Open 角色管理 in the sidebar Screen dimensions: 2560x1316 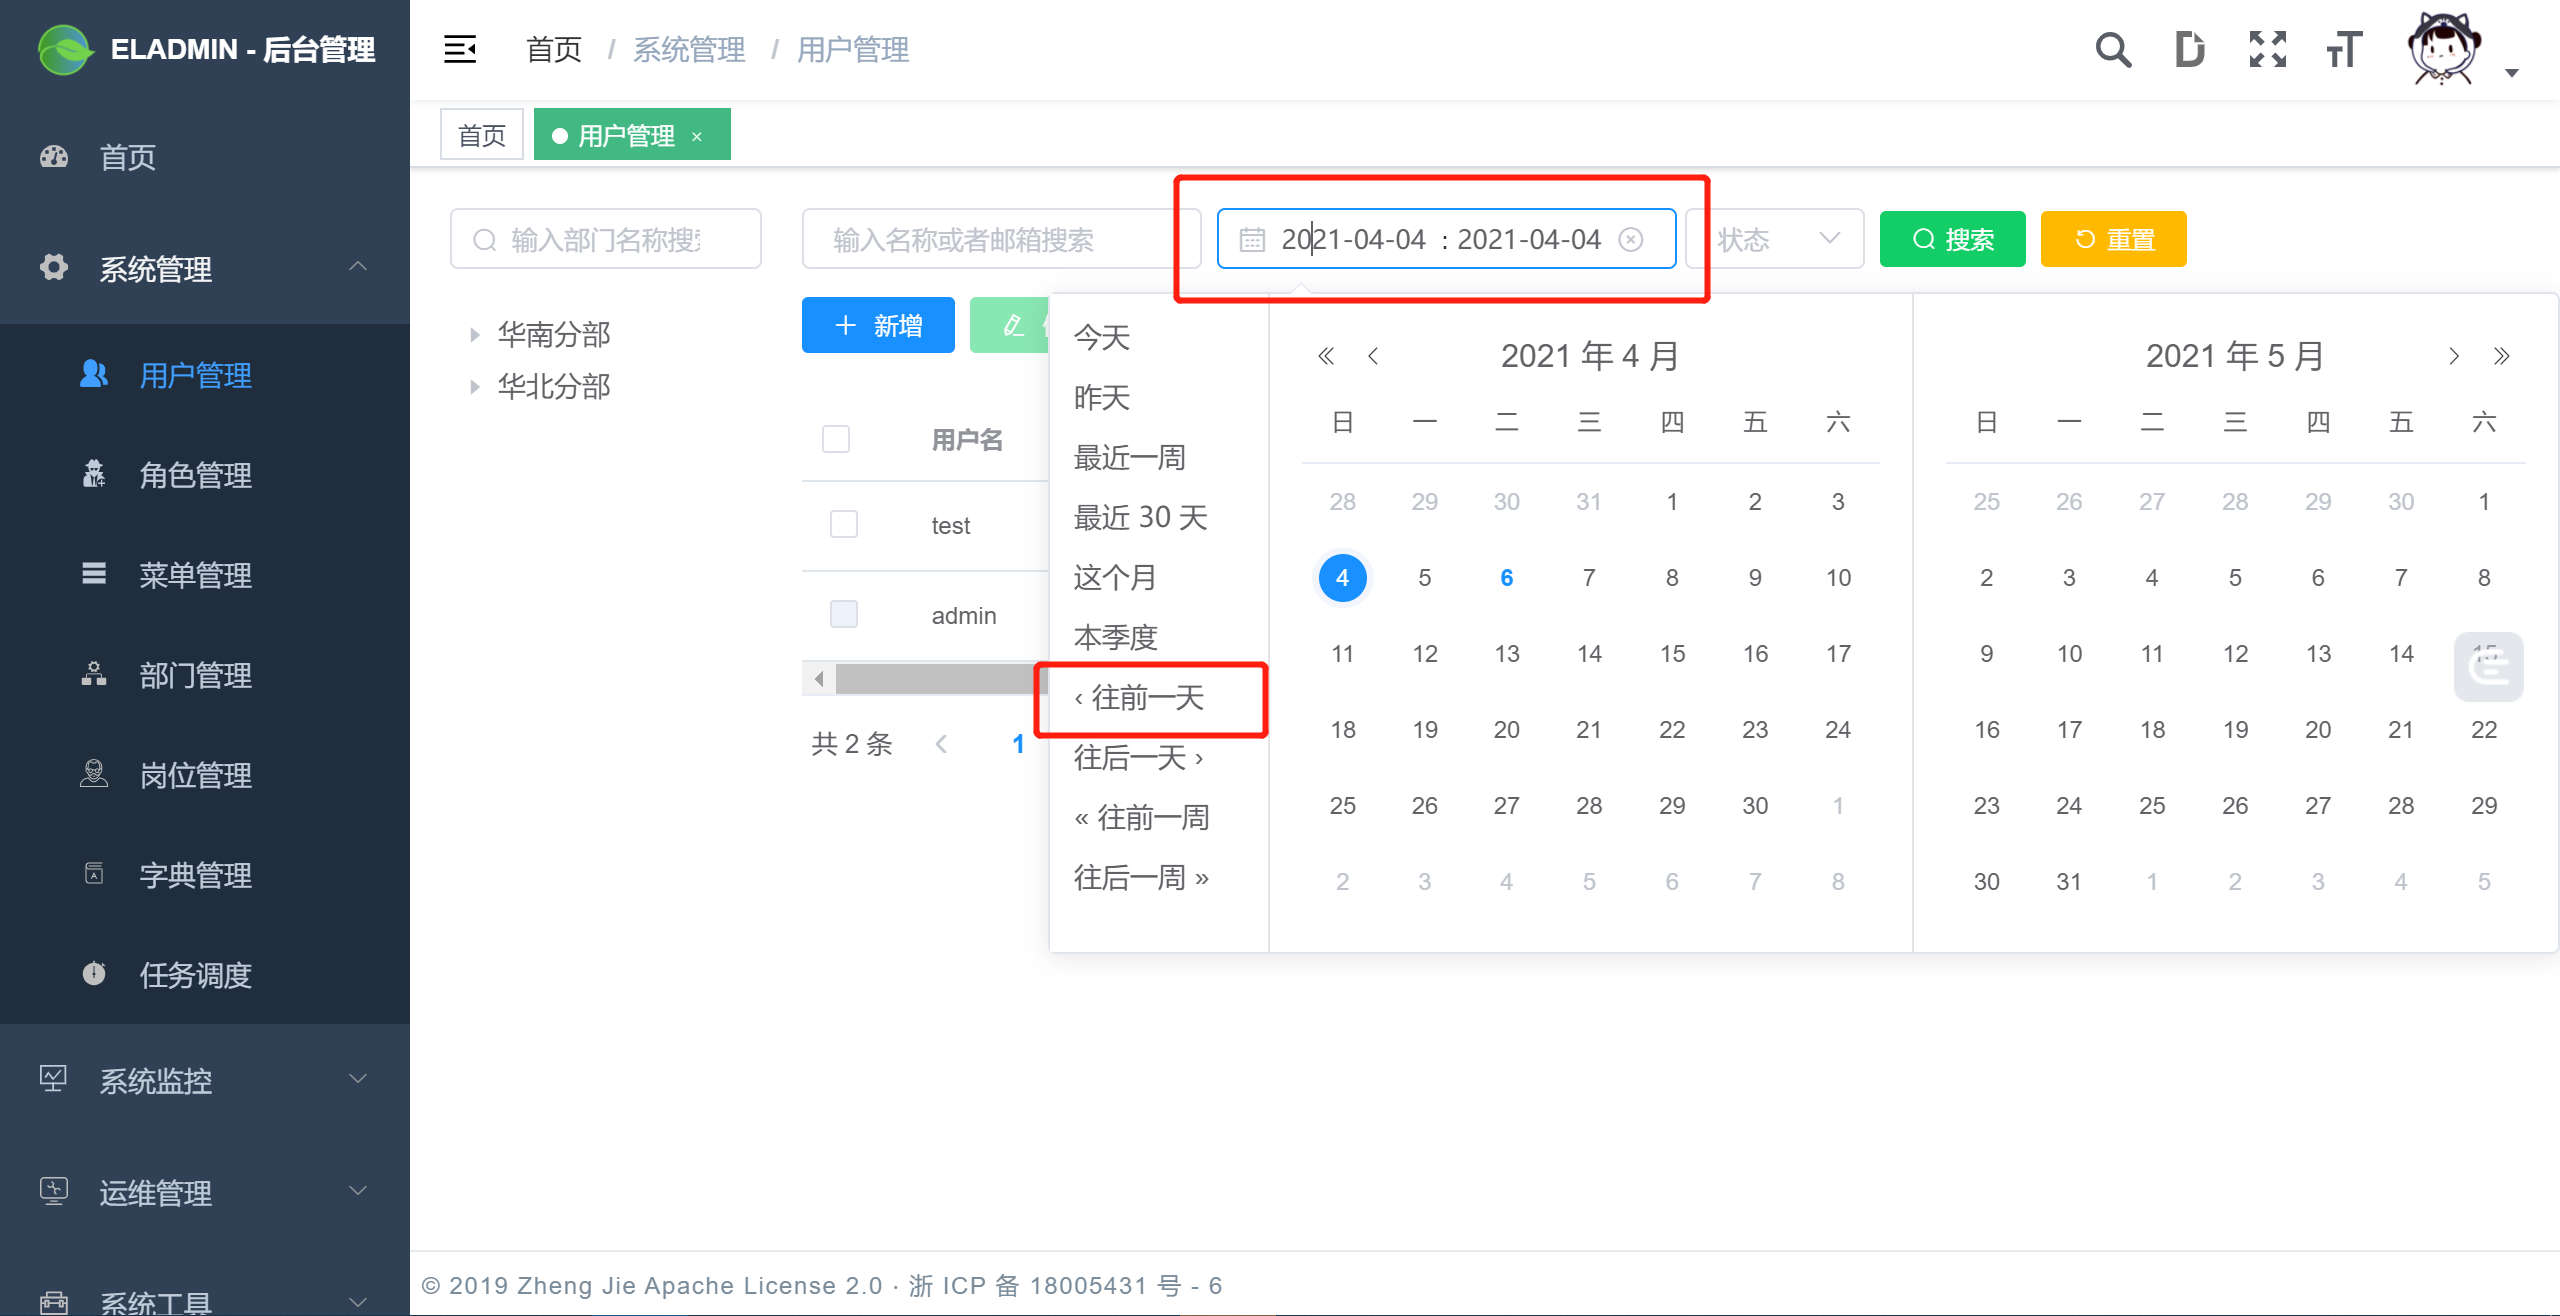pos(205,474)
